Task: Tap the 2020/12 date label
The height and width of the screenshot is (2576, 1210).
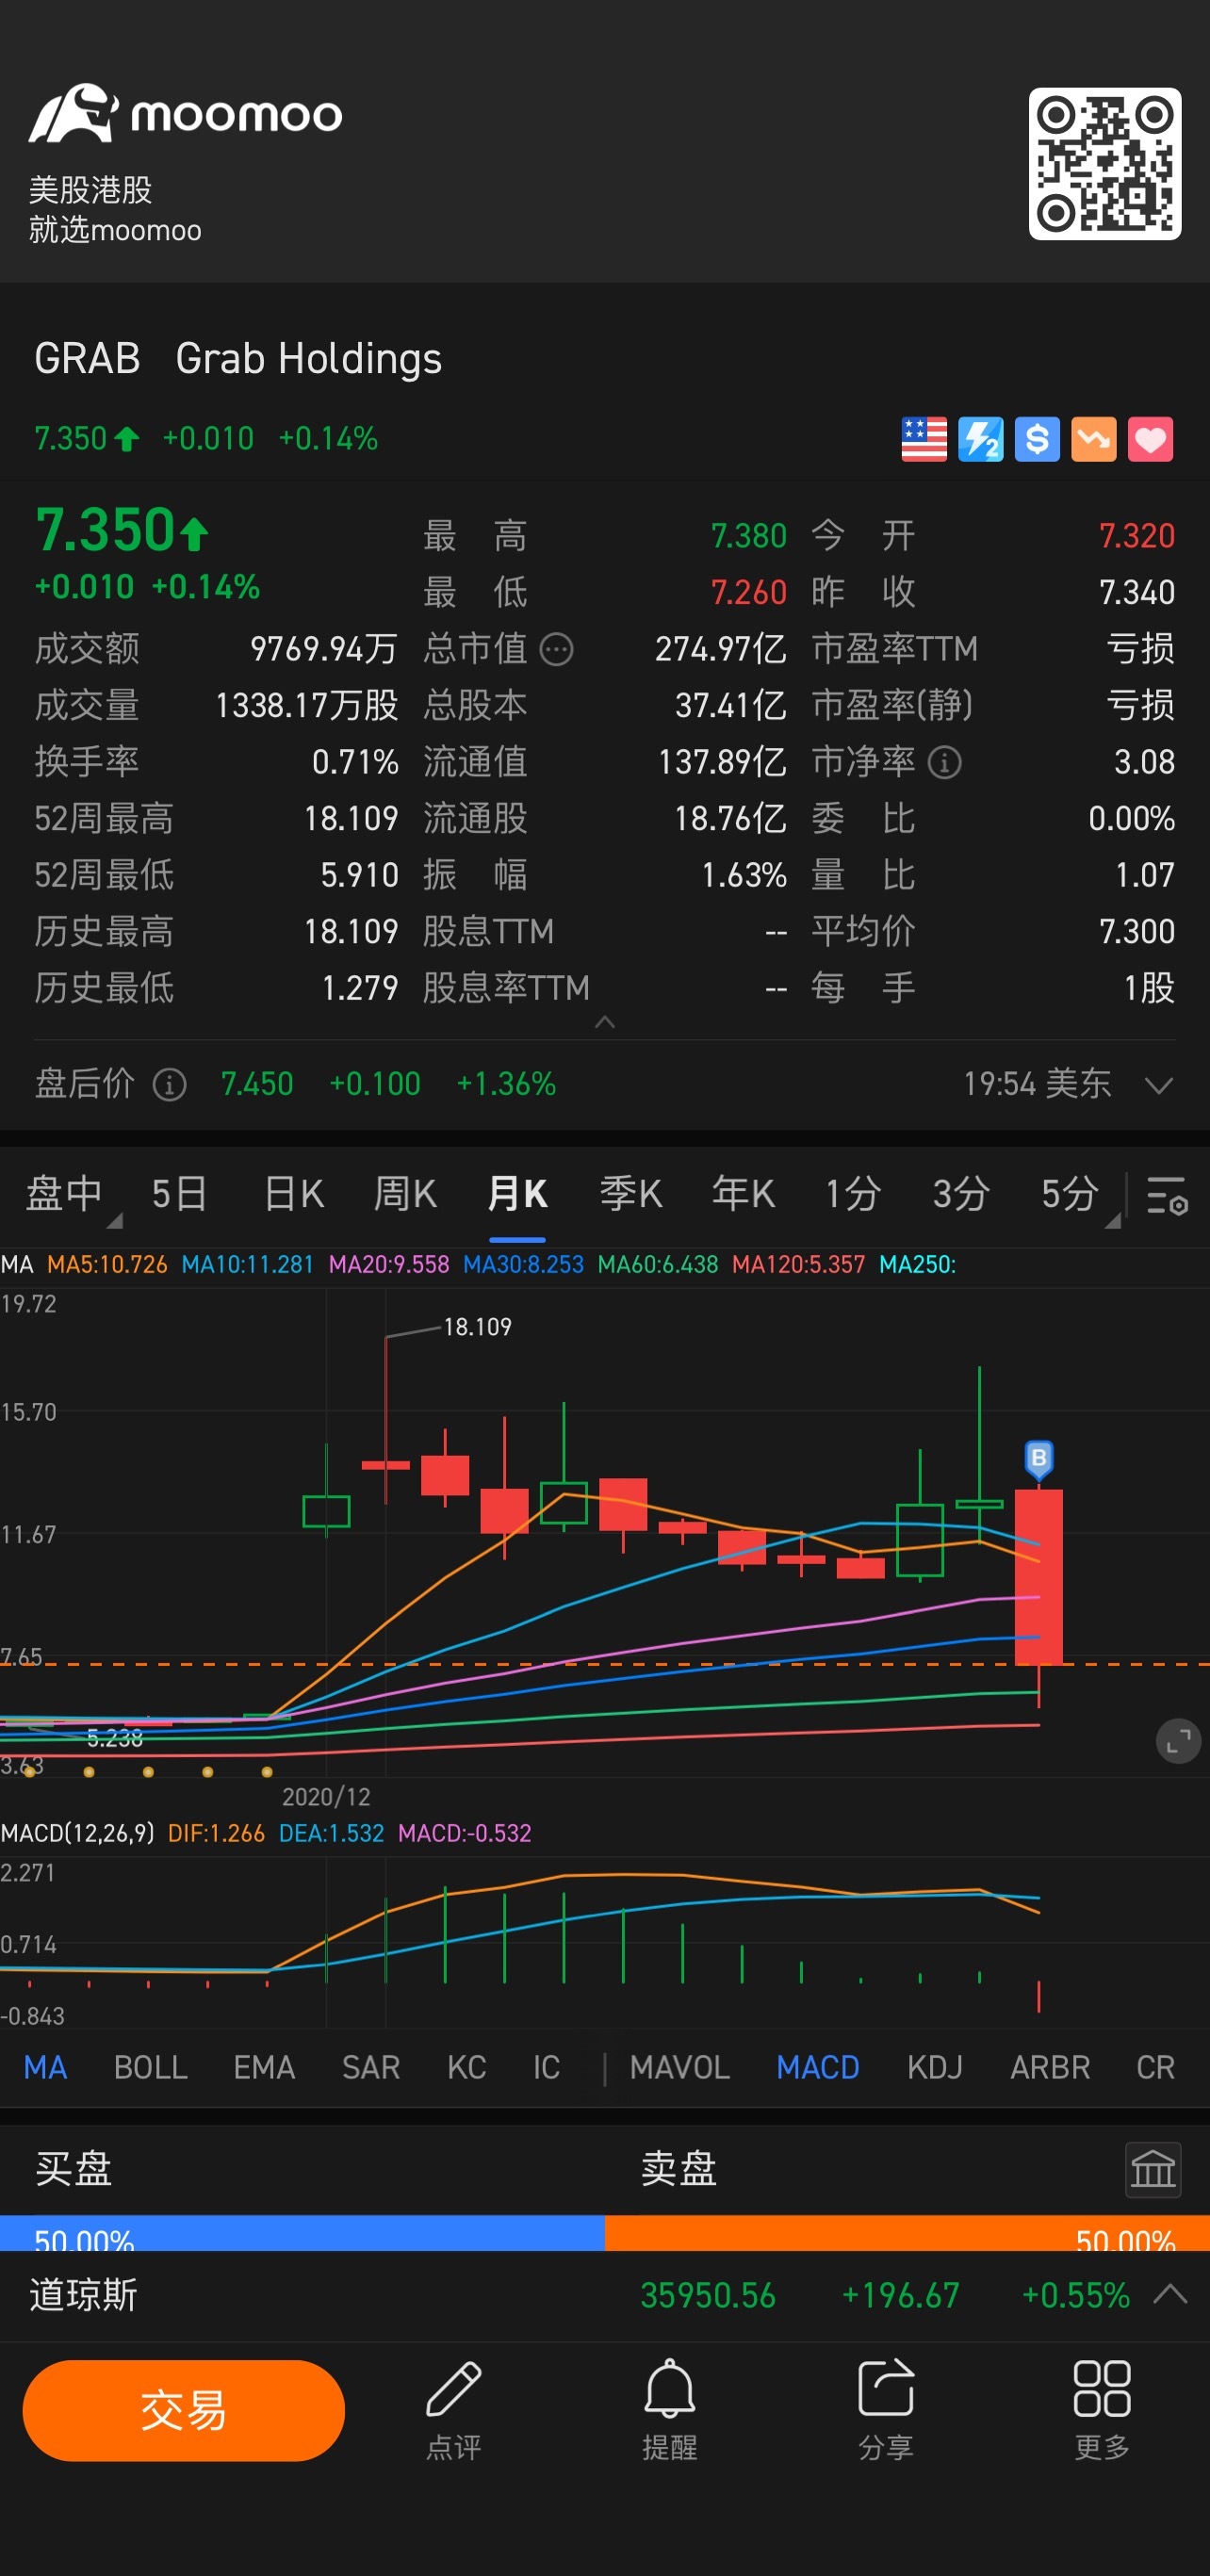Action: 326,1797
